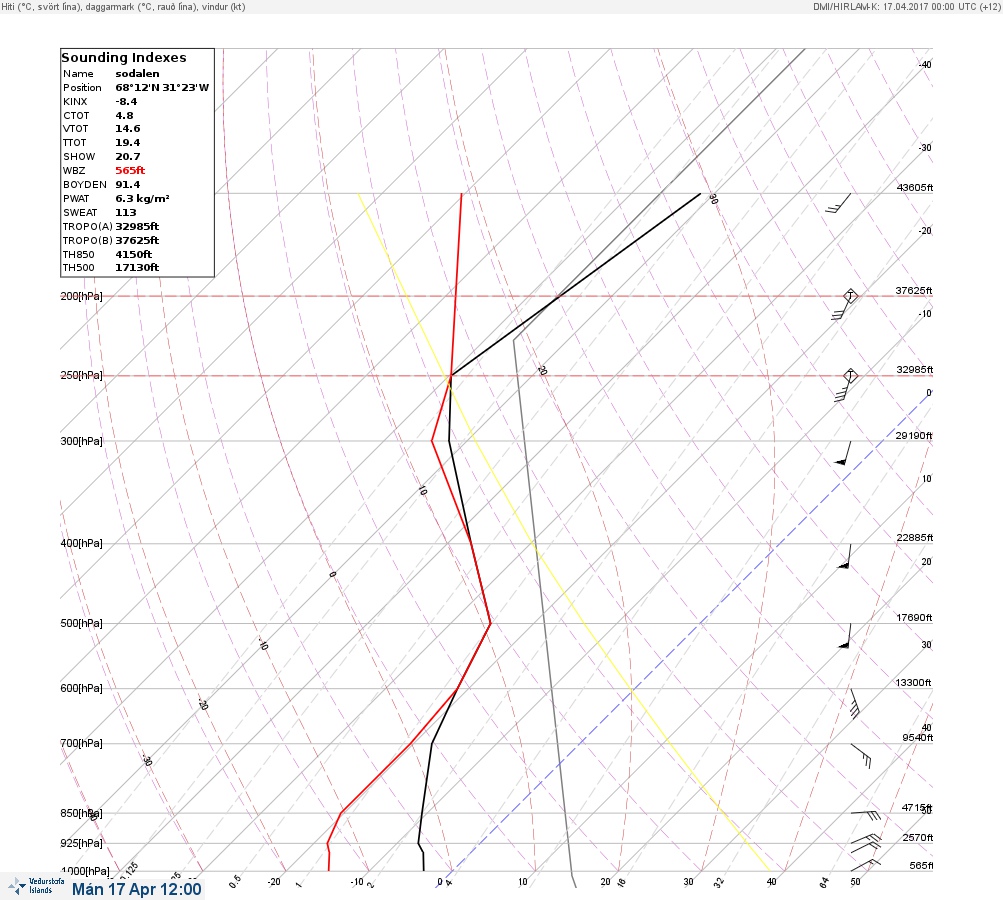The width and height of the screenshot is (1003, 900).
Task: Click the wind barb at 43605ft
Action: pos(838,203)
